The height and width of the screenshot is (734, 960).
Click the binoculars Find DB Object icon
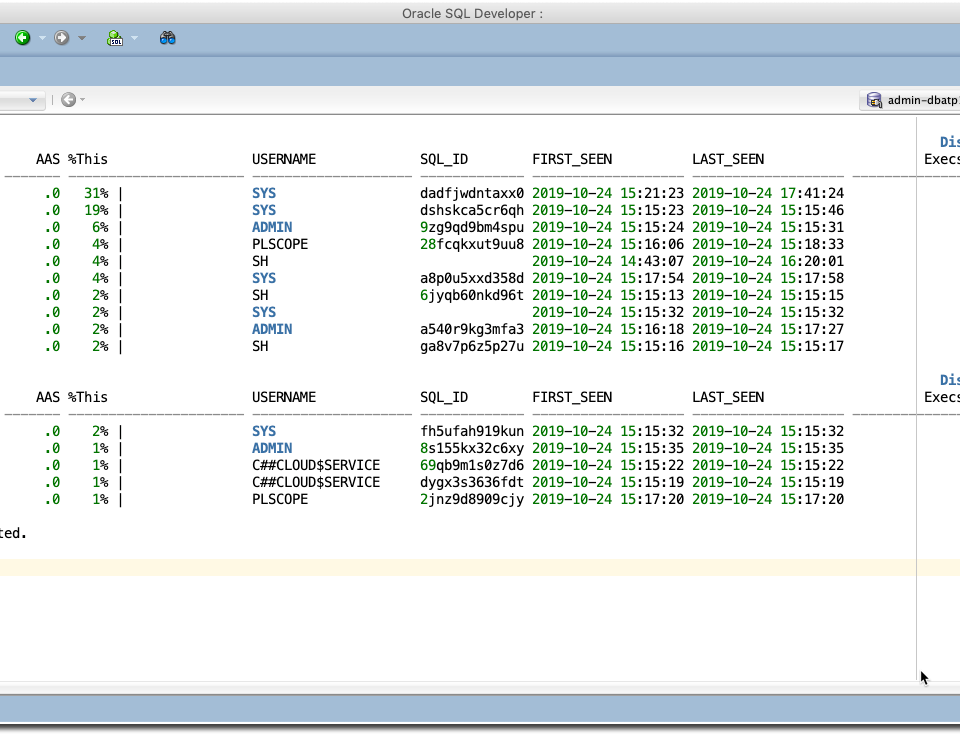(x=167, y=38)
